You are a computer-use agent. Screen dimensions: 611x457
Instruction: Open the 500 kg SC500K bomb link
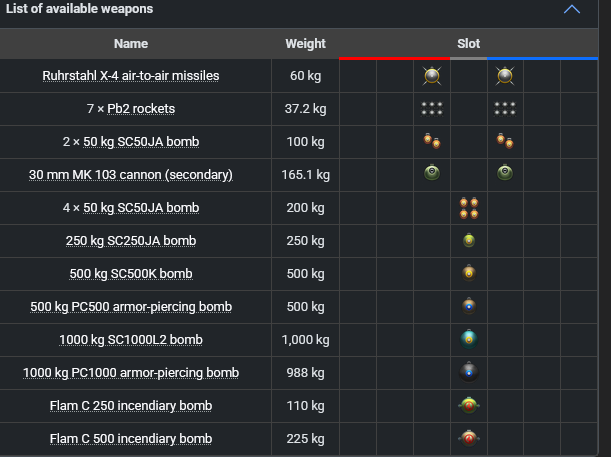[x=131, y=274]
